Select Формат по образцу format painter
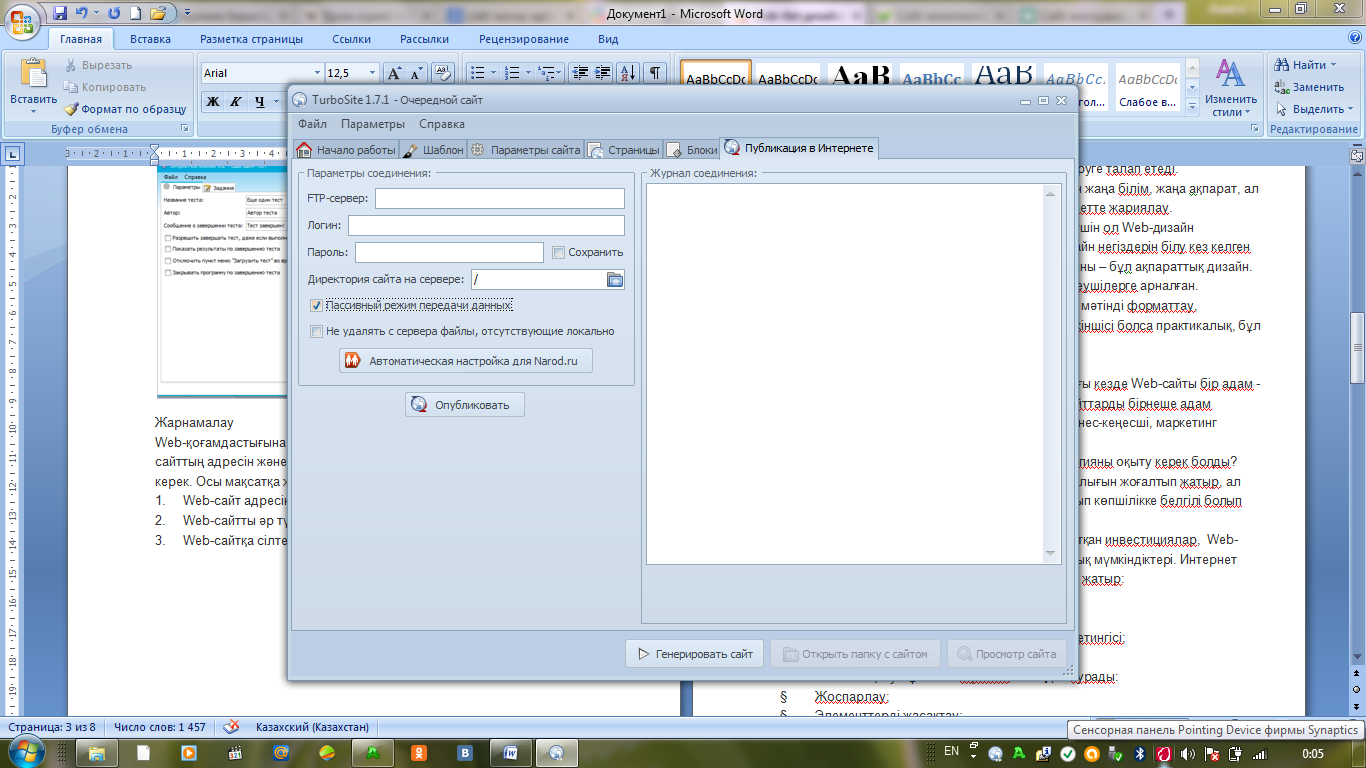The width and height of the screenshot is (1366, 768). (125, 109)
